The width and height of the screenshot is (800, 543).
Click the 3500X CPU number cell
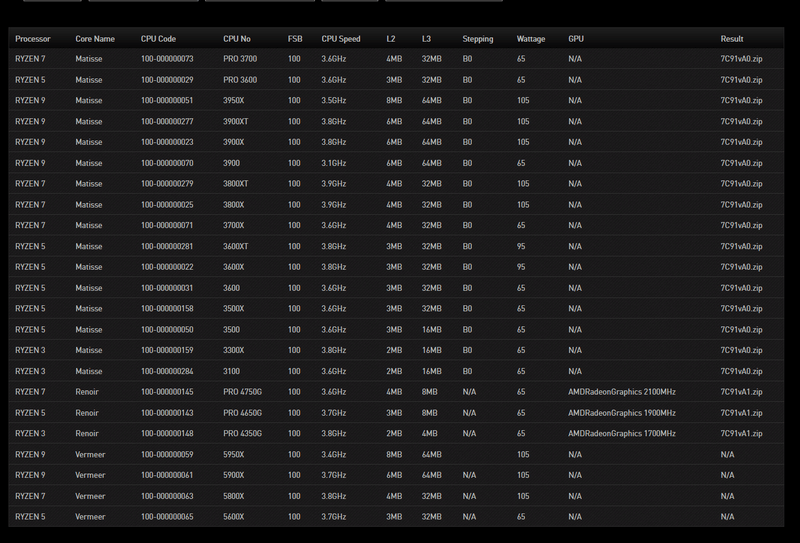point(234,309)
